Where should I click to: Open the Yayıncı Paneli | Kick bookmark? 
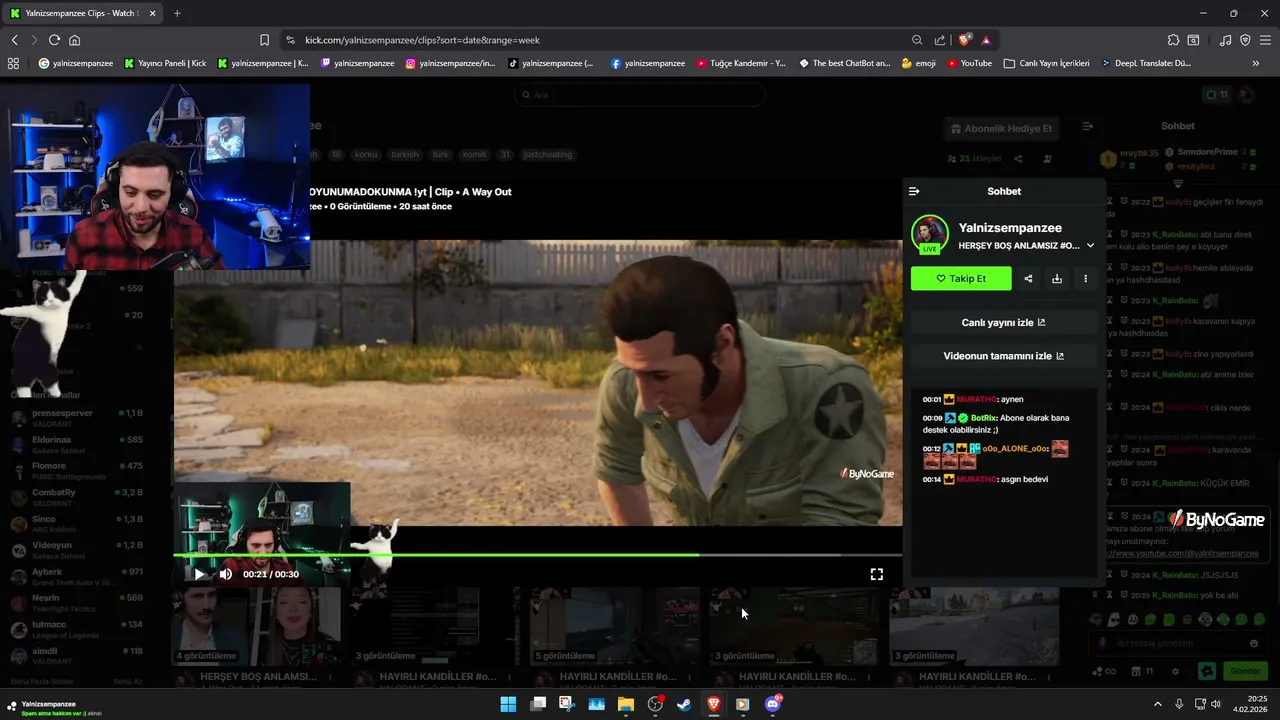click(x=165, y=63)
